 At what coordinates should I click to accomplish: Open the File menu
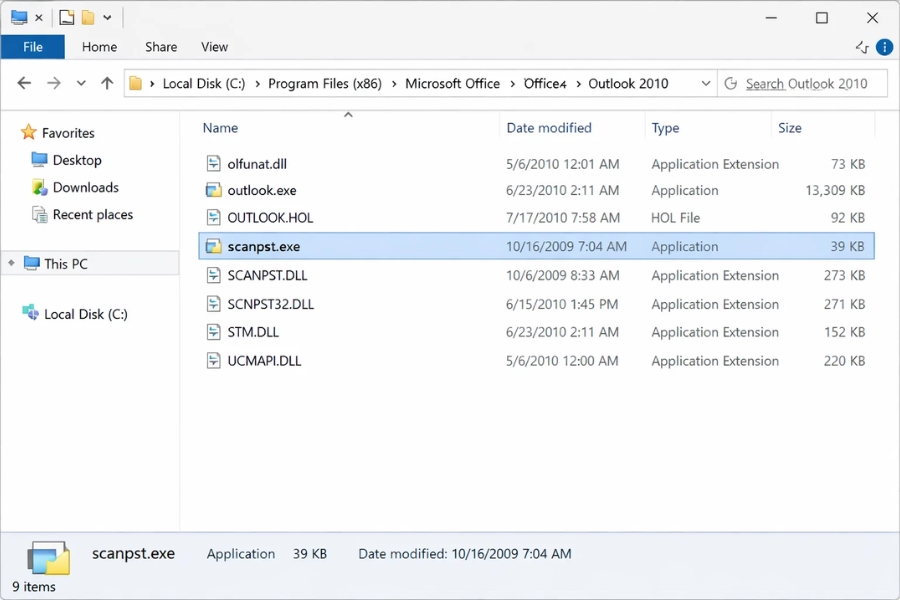pyautogui.click(x=33, y=47)
